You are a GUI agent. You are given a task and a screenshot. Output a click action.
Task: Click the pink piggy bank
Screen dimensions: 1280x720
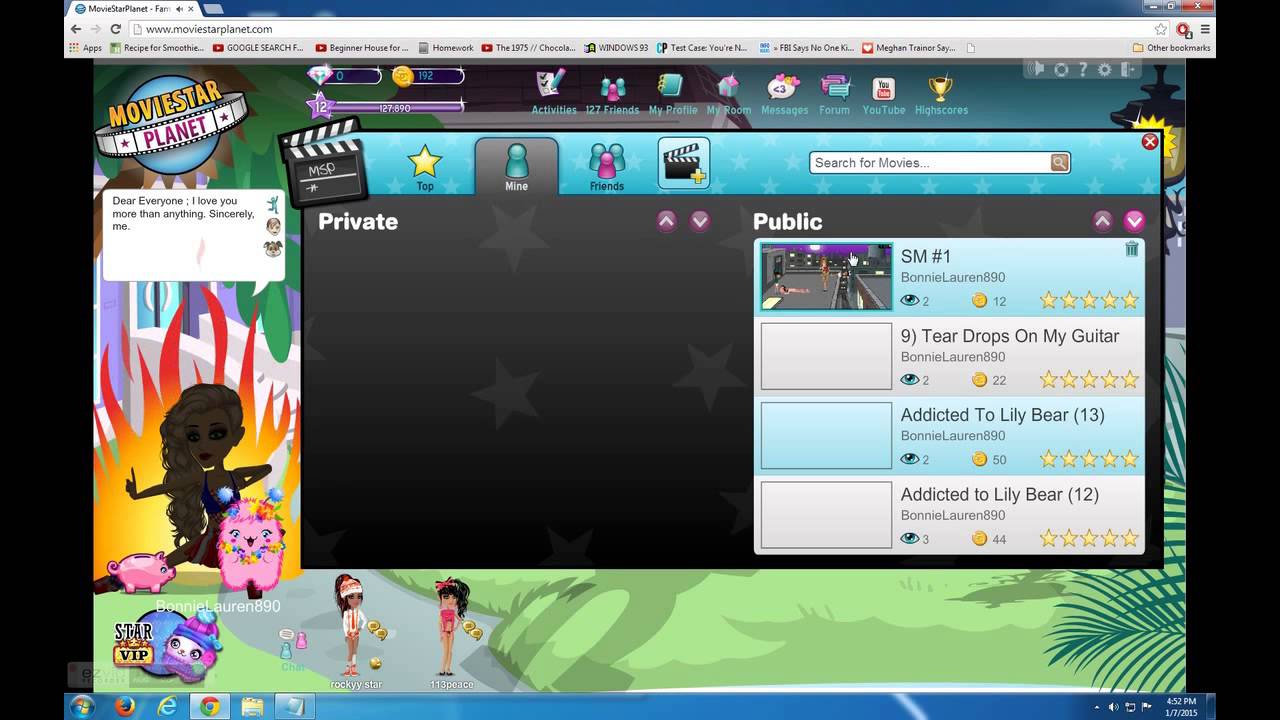tap(140, 572)
